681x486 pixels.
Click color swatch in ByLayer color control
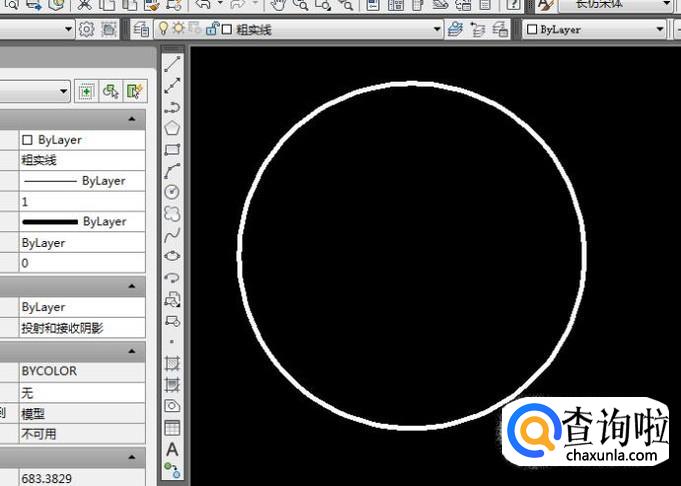(532, 30)
